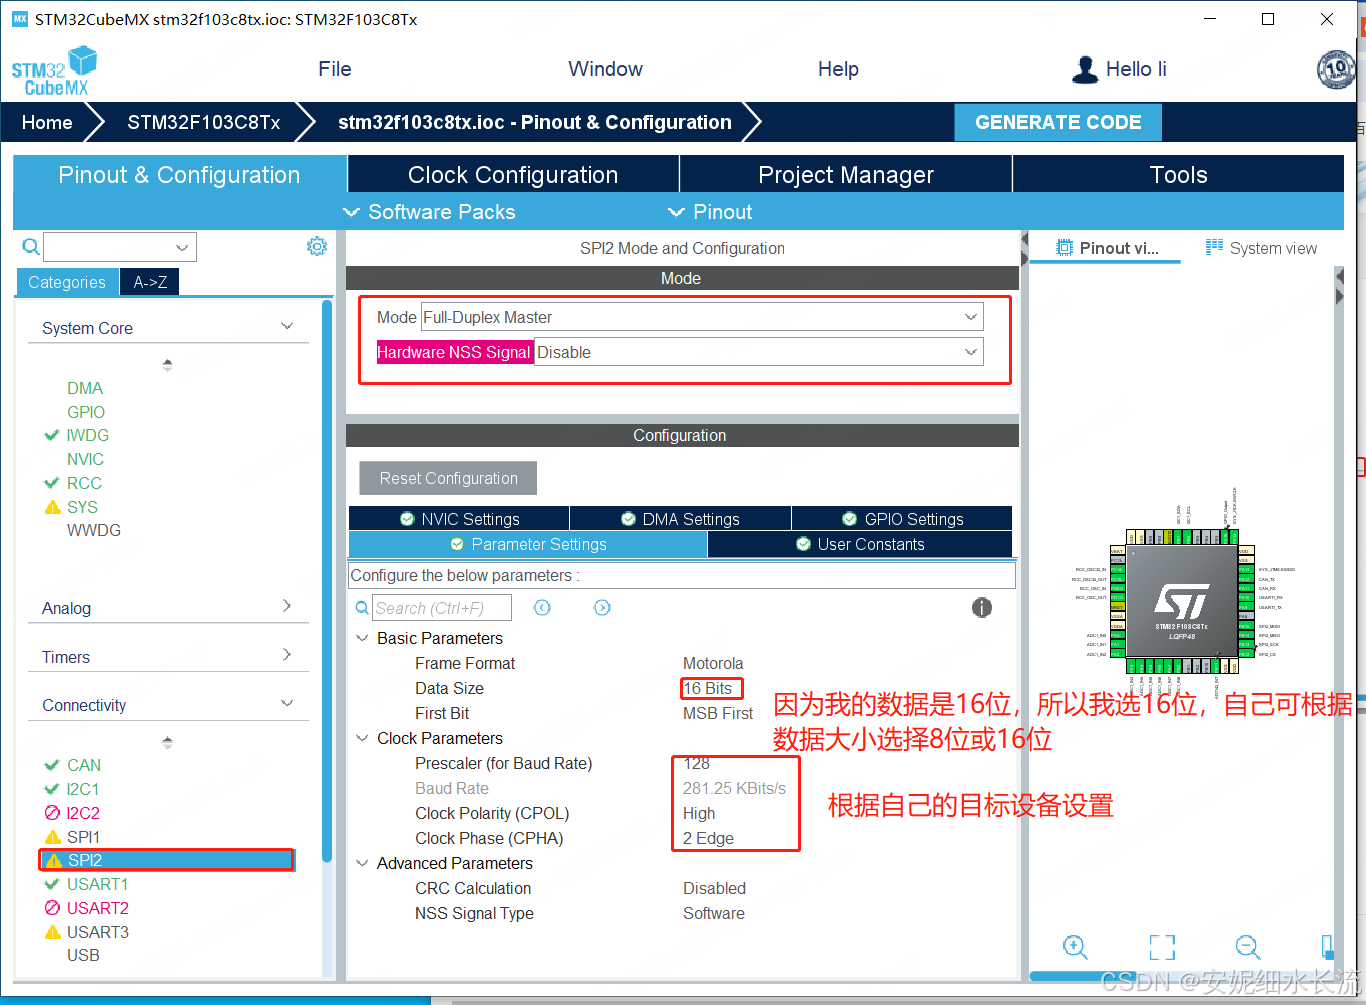Select DMA in System Core list
Screen dimensions: 1366x1005
tap(85, 388)
